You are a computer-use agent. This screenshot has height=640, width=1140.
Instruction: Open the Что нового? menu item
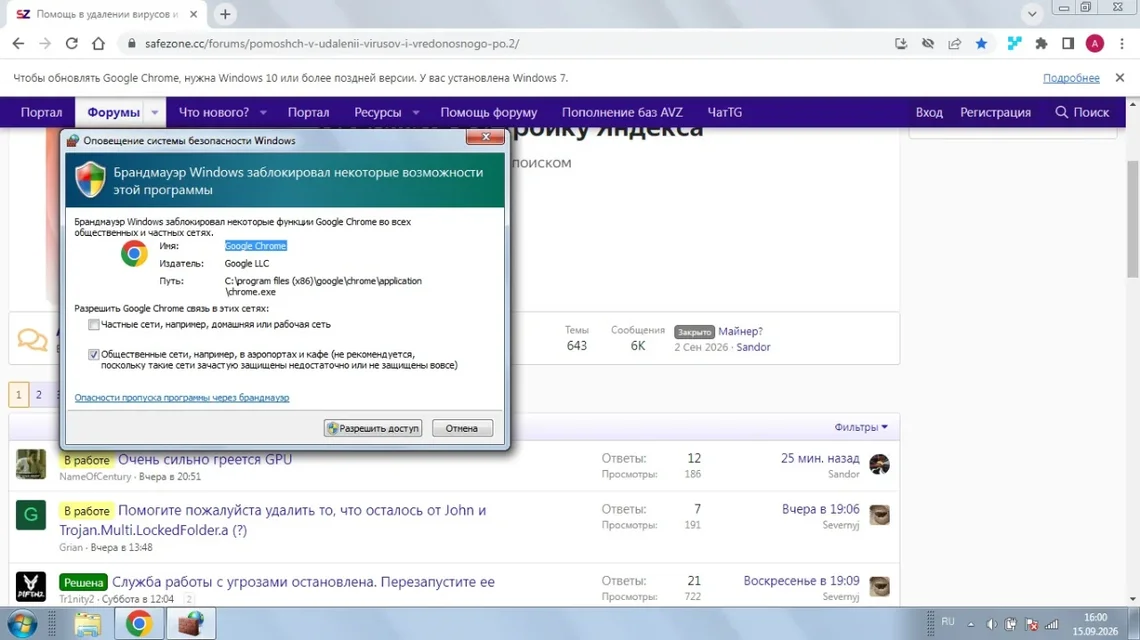coord(214,112)
